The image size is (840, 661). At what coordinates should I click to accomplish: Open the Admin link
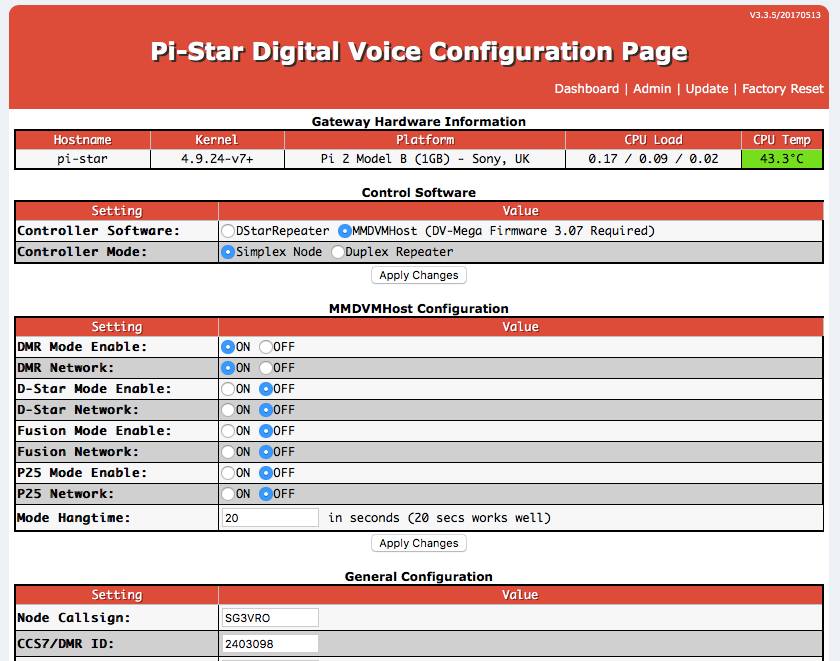(x=652, y=88)
